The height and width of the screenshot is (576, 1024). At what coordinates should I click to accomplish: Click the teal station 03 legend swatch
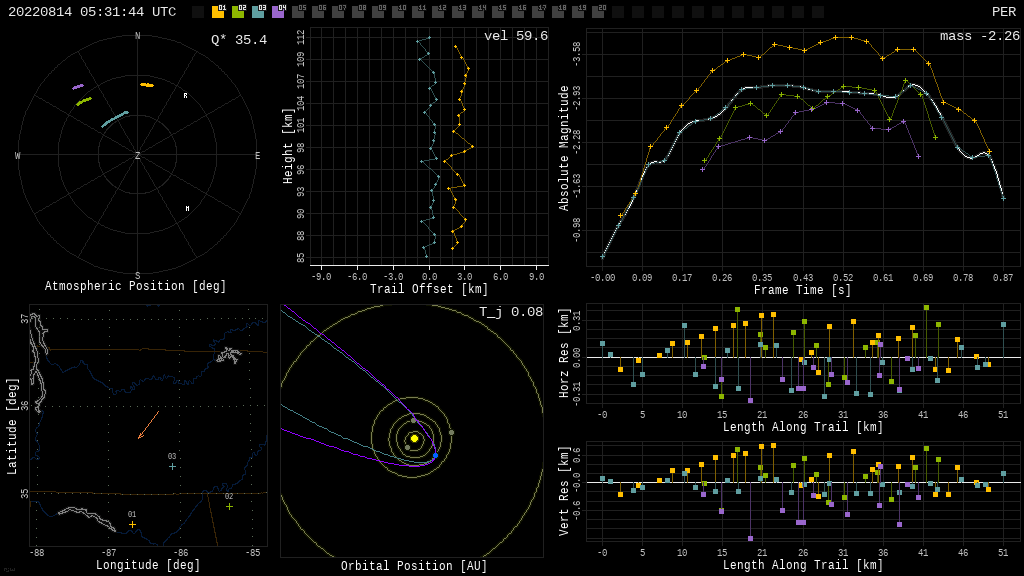click(x=258, y=12)
